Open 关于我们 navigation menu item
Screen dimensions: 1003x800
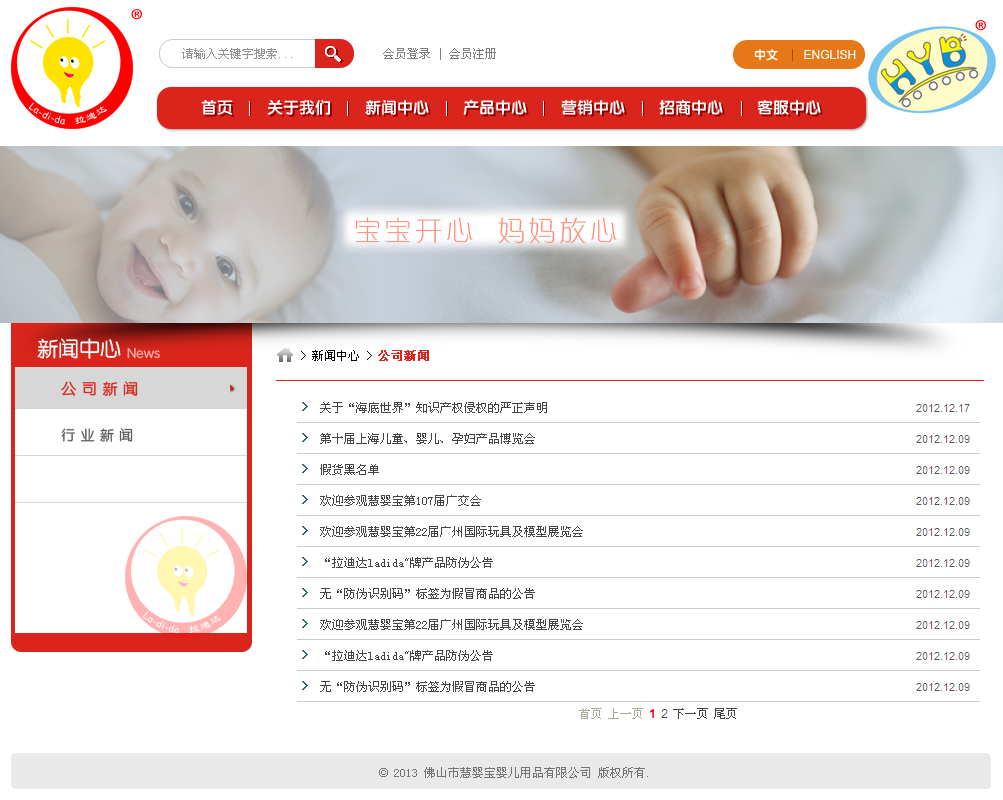pos(299,108)
